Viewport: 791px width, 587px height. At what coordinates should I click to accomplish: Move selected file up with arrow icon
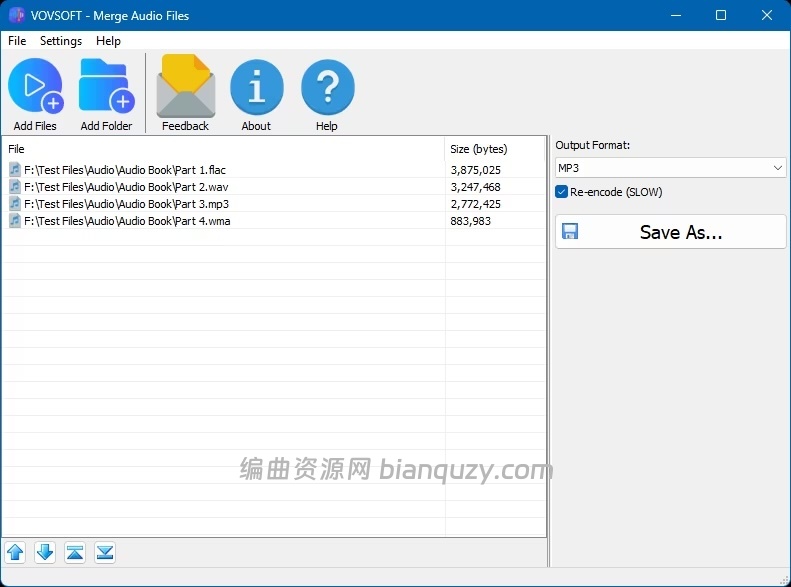tap(15, 553)
